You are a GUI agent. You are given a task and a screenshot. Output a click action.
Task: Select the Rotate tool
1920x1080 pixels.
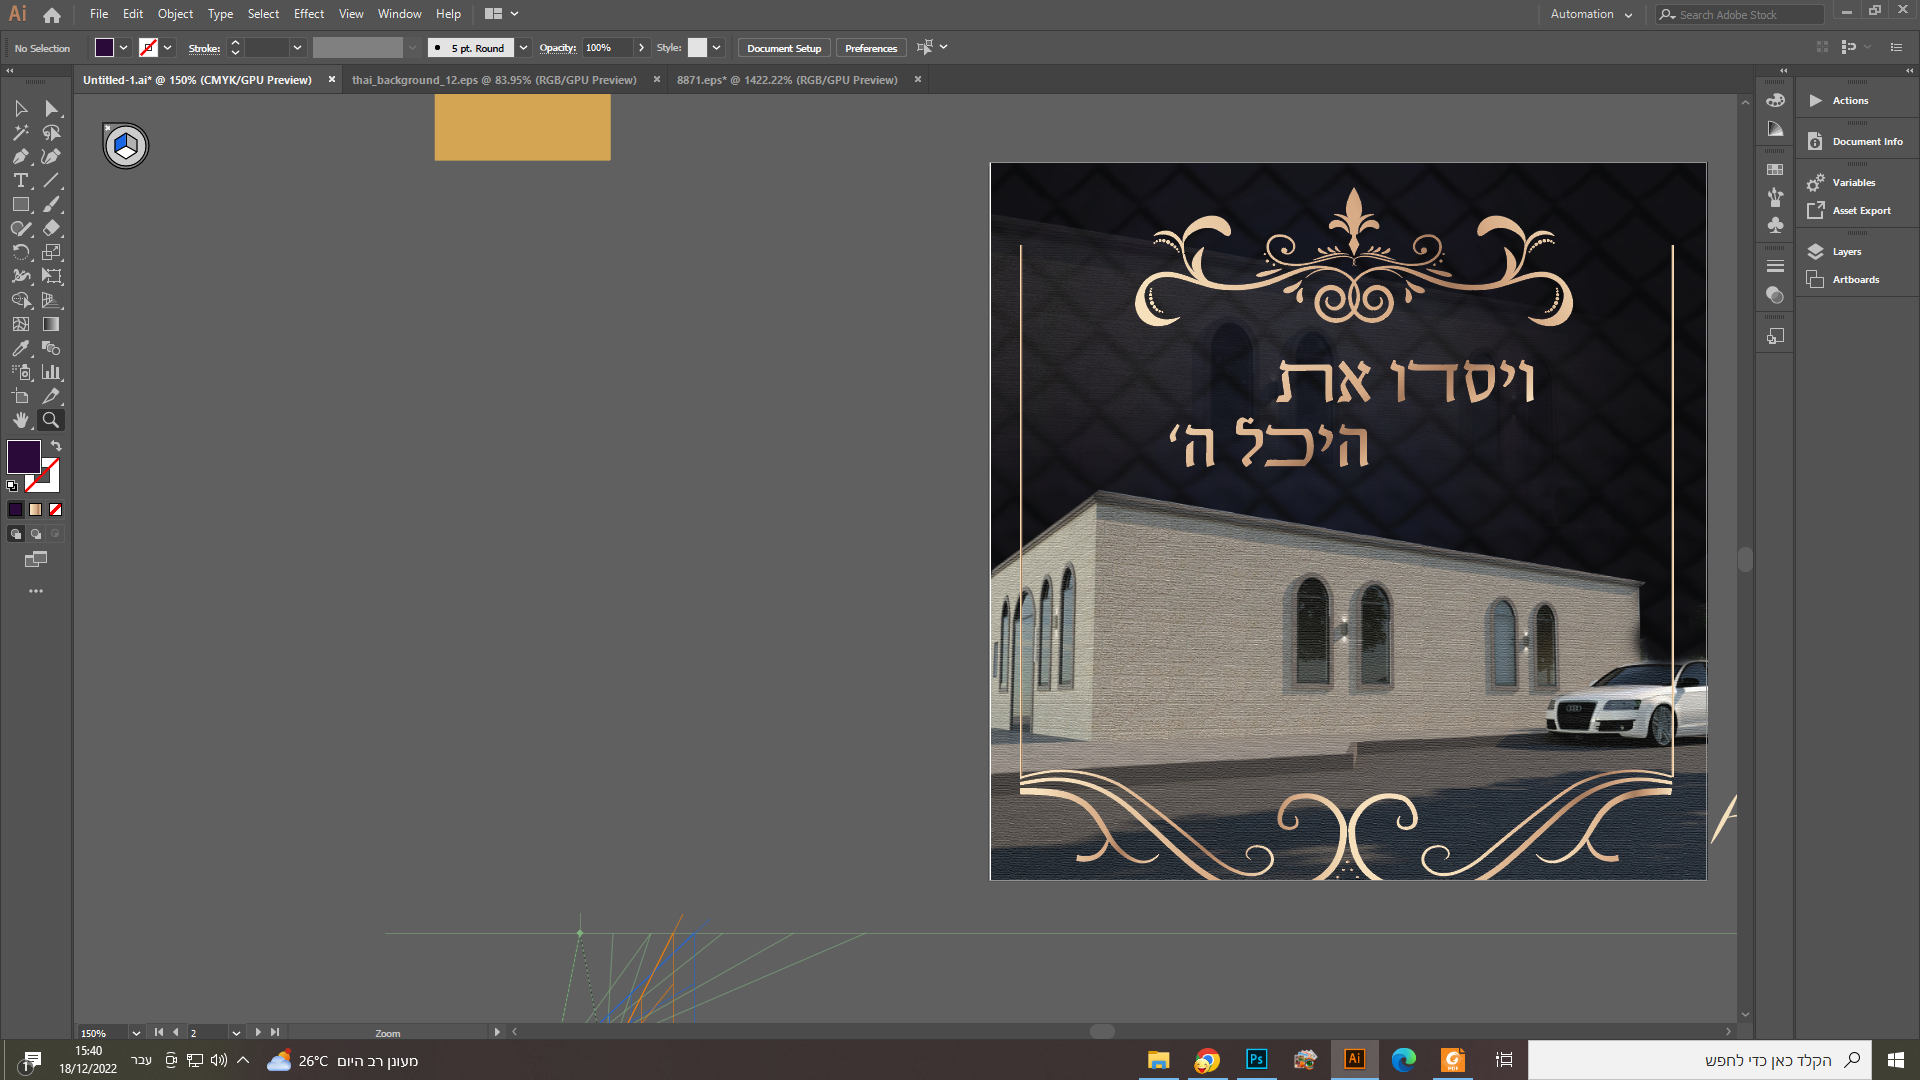[x=20, y=252]
